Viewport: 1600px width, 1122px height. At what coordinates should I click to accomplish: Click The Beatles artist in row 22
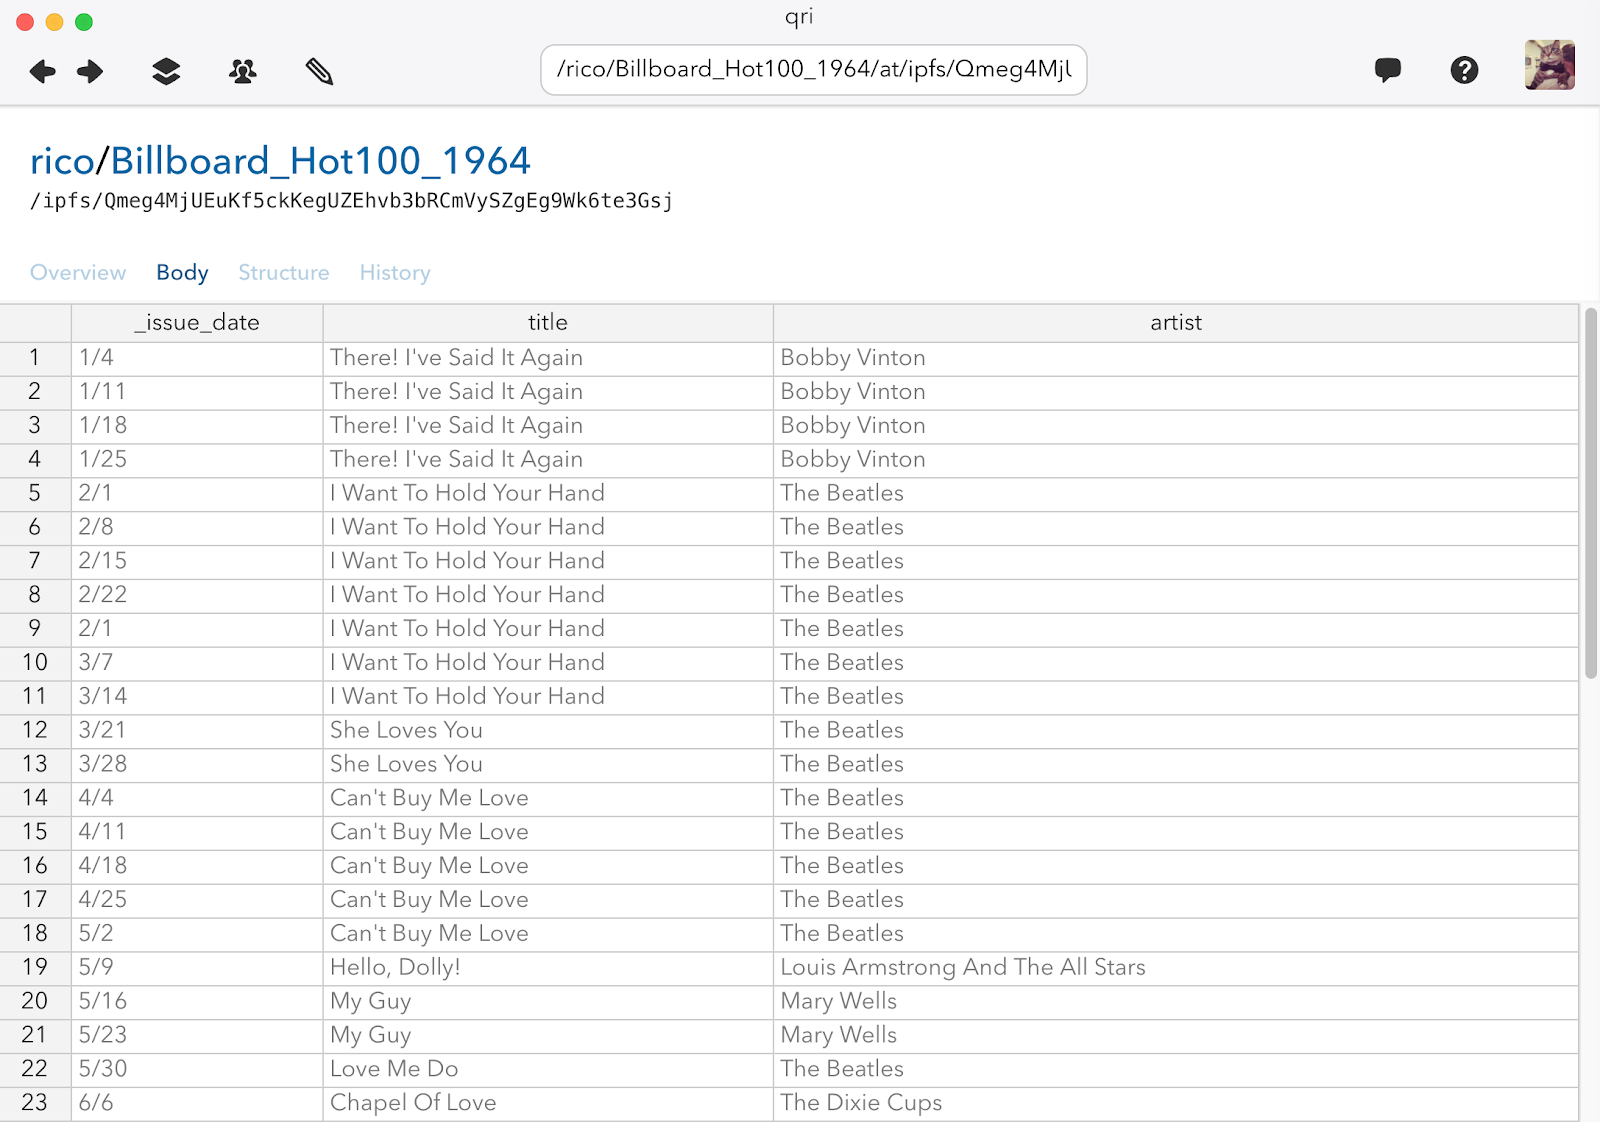(x=1176, y=1070)
